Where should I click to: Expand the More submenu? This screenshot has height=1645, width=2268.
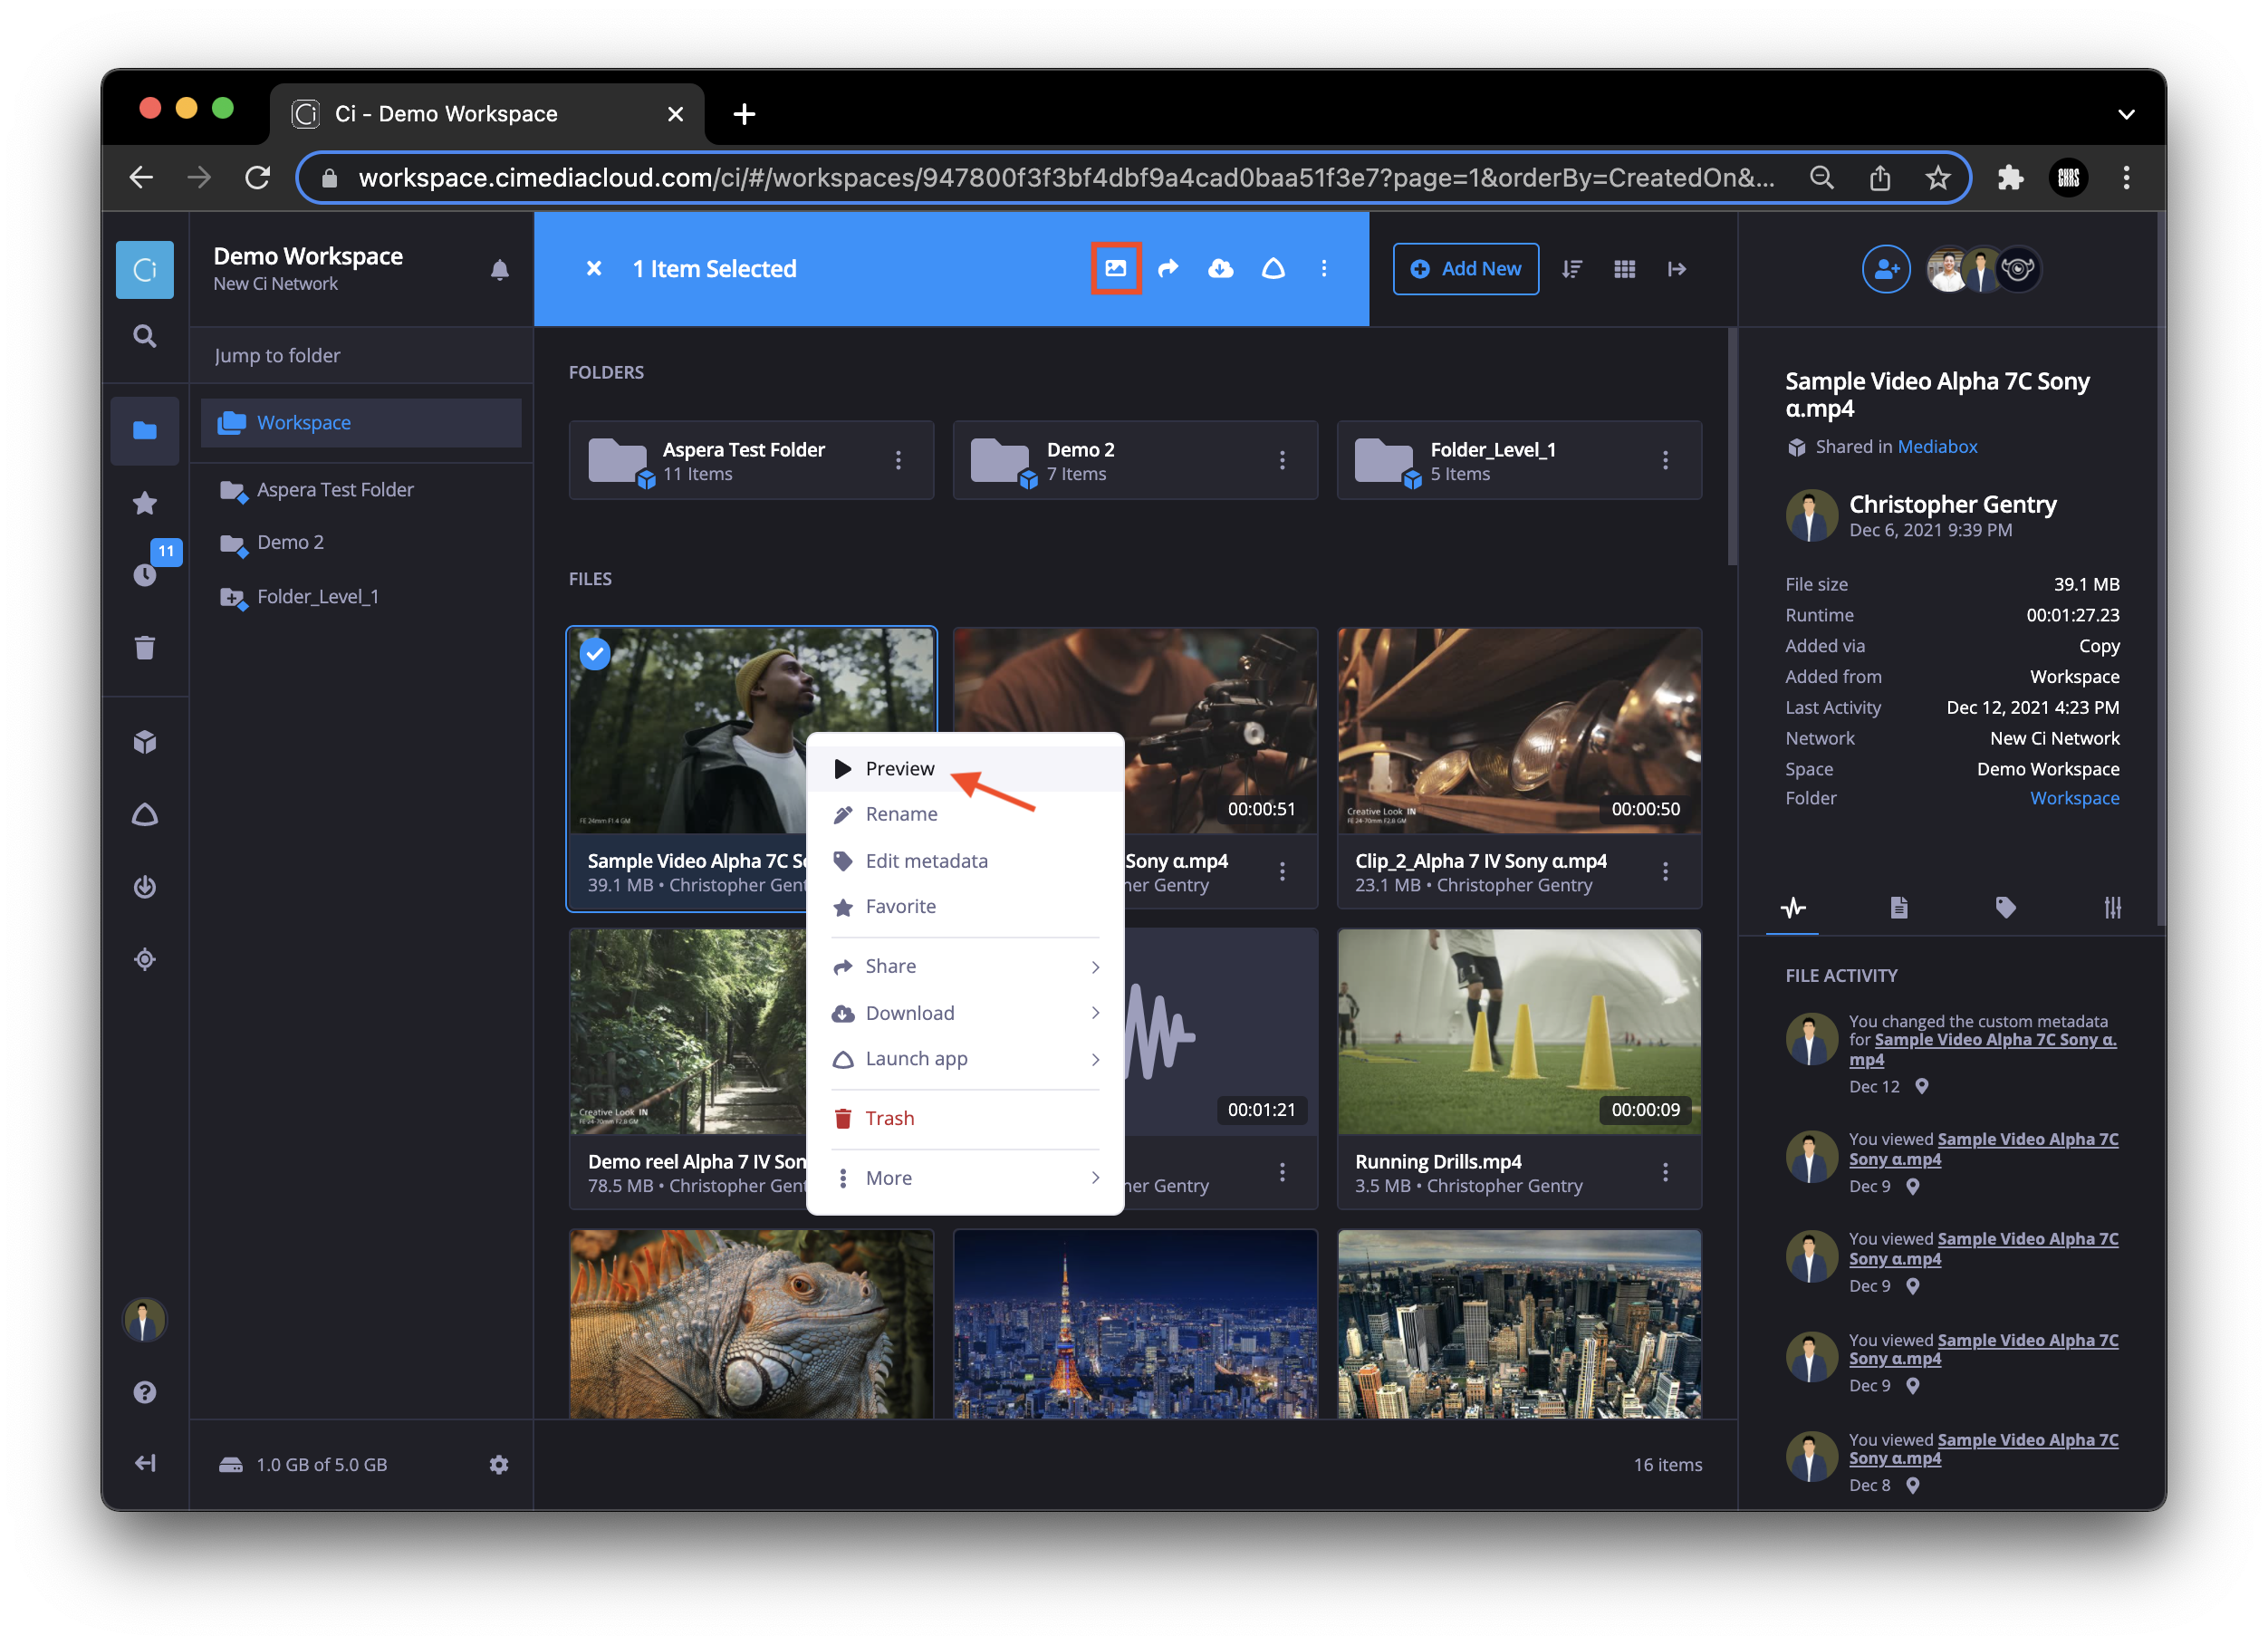(965, 1178)
